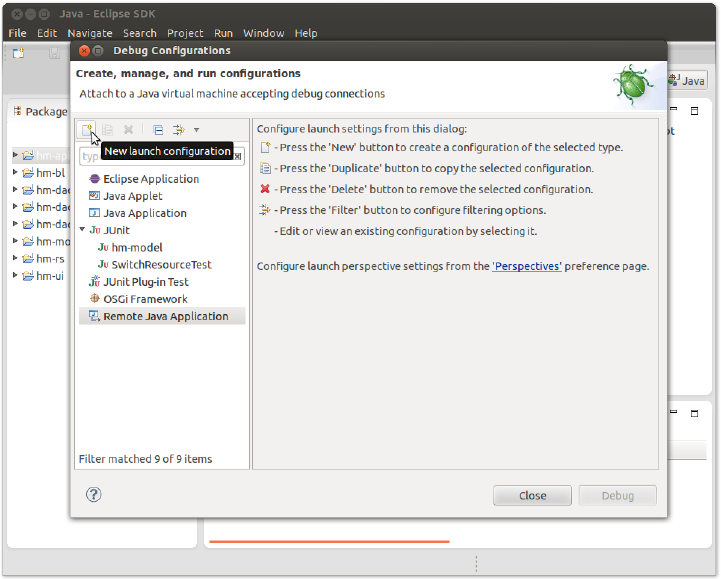721x579 pixels.
Task: Click the Collapse All toolbar icon
Action: [158, 130]
